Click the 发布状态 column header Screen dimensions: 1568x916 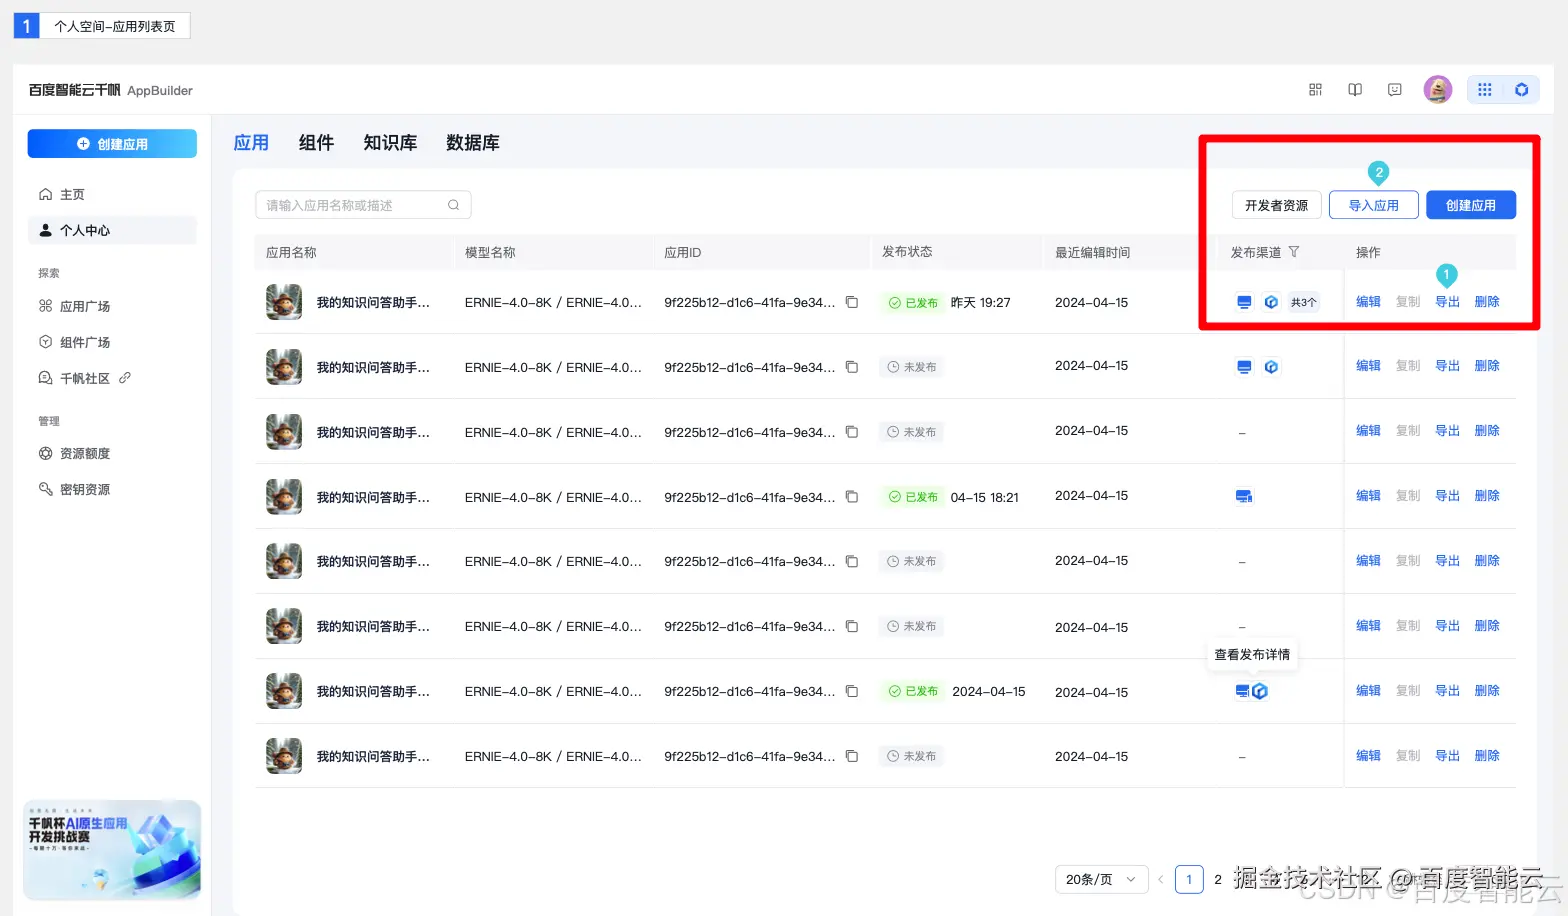907,252
